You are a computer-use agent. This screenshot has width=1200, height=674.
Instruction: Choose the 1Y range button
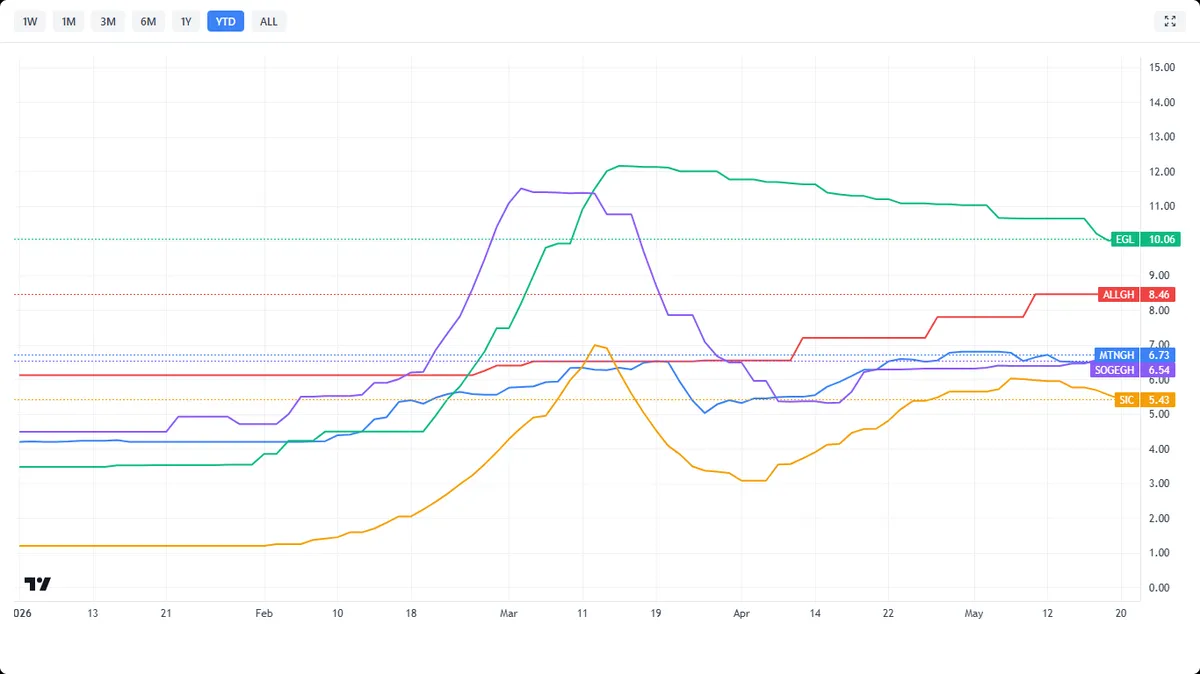pos(186,21)
